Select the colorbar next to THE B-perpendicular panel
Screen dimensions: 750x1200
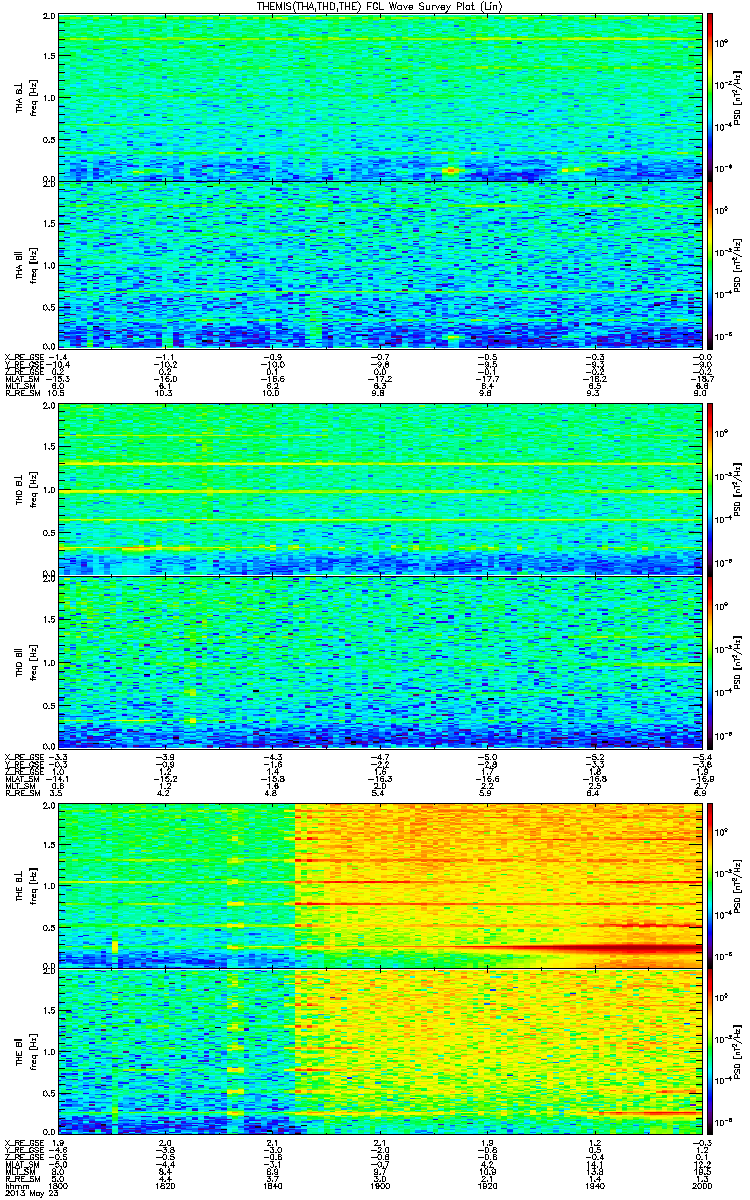710,883
